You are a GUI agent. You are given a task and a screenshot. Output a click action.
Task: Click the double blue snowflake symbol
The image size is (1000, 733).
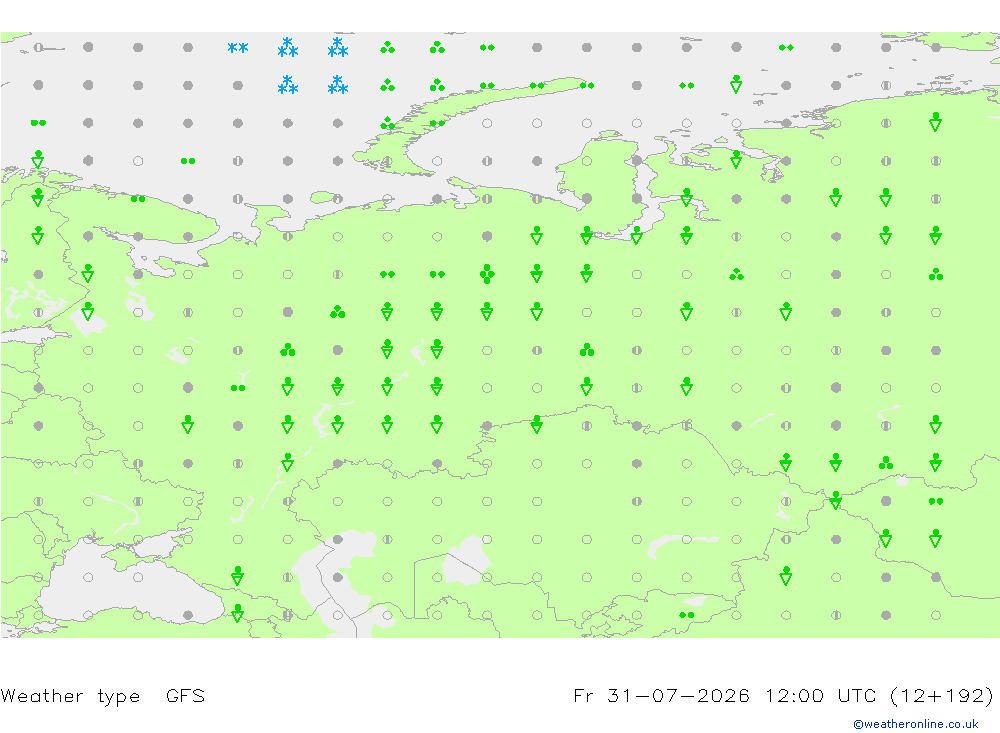238,47
